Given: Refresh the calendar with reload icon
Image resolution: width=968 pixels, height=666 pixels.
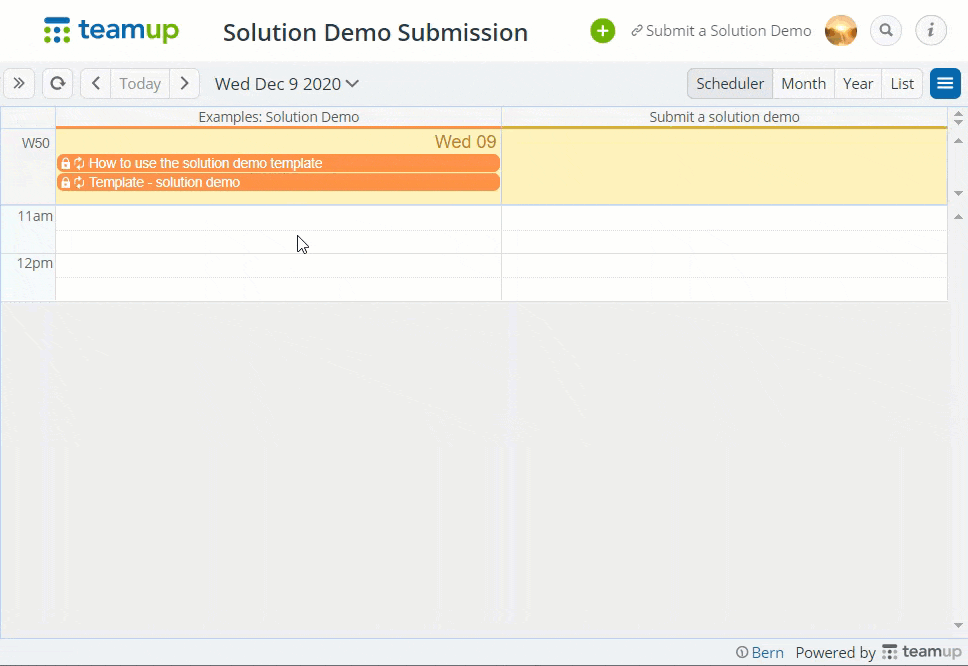Looking at the screenshot, I should [x=57, y=83].
